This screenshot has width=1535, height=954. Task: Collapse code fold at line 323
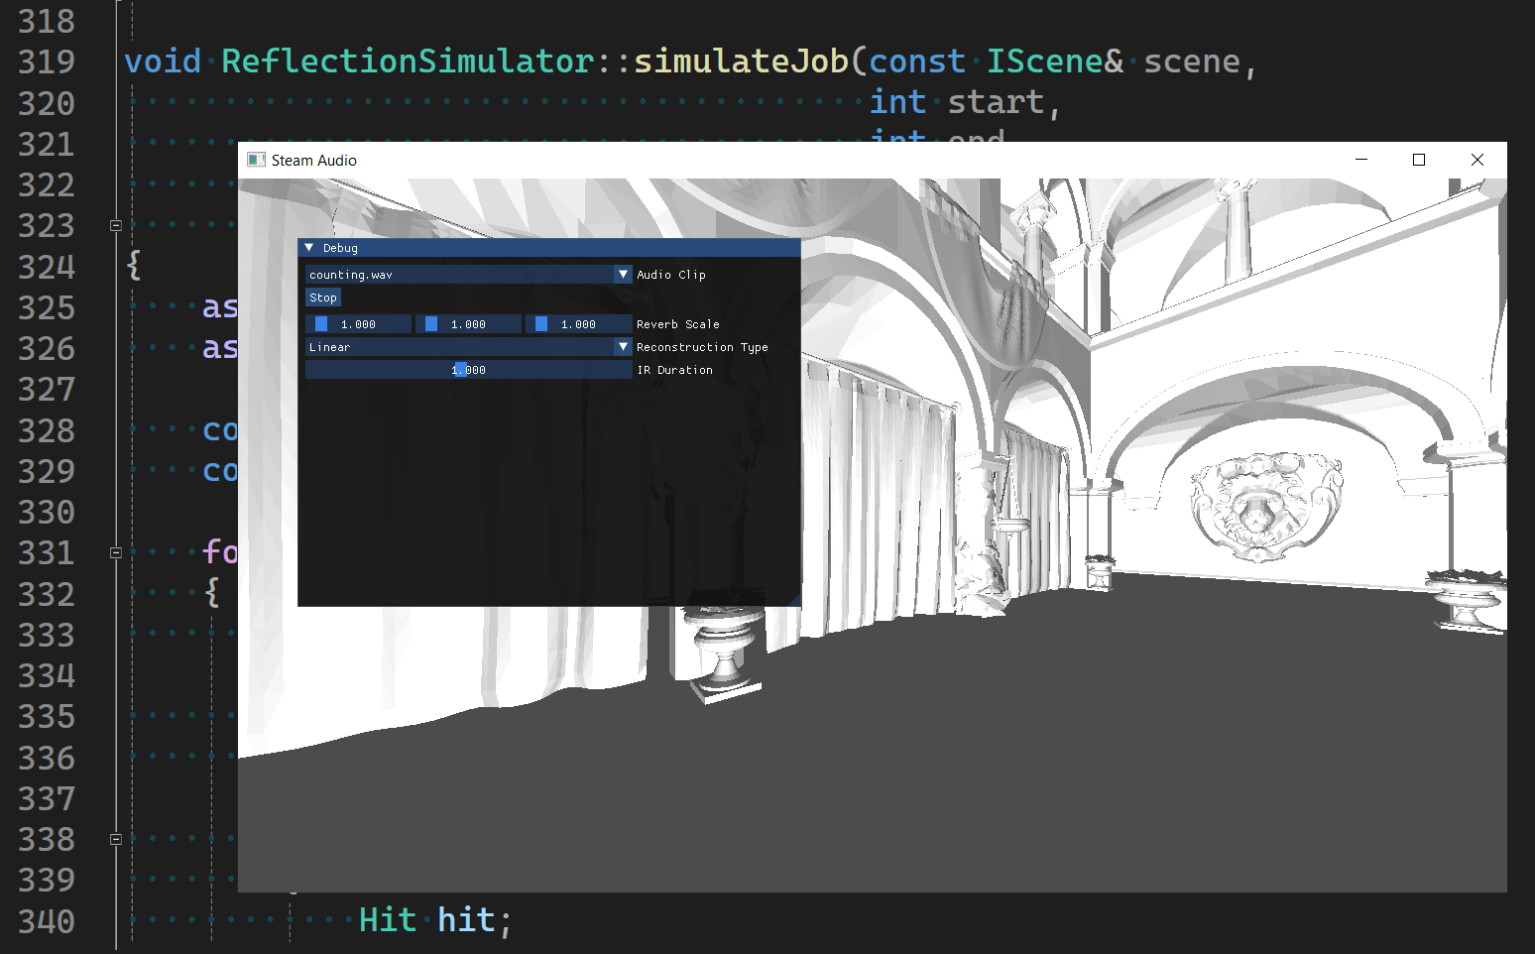116,226
